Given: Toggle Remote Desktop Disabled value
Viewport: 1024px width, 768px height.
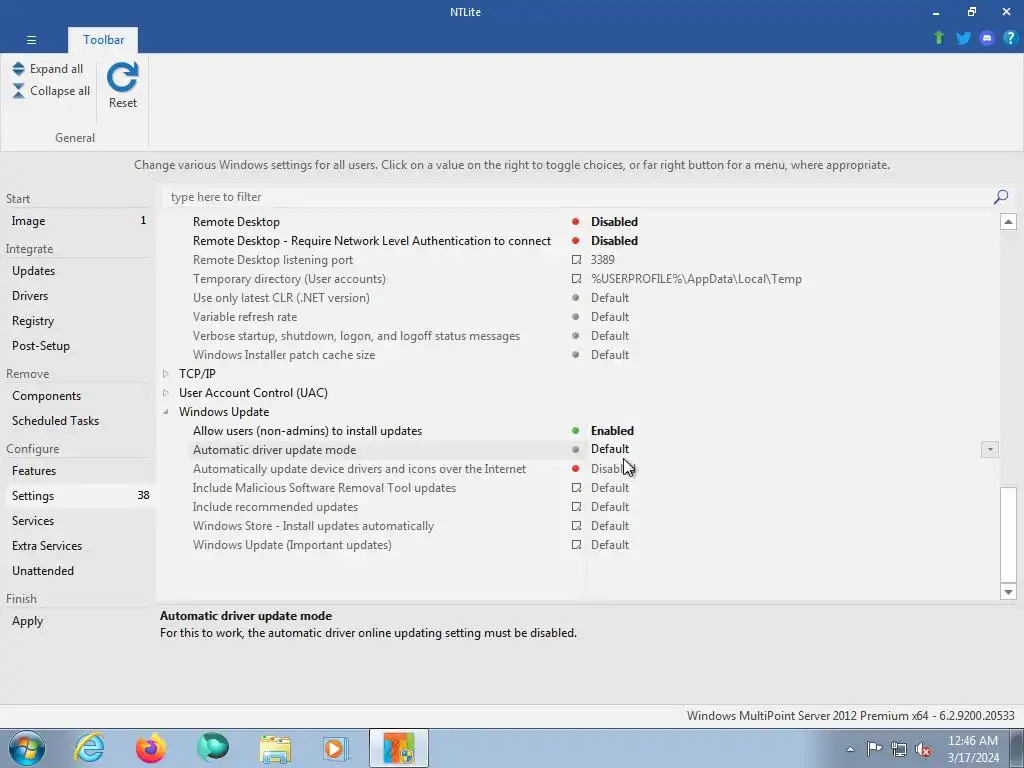Looking at the screenshot, I should [614, 222].
